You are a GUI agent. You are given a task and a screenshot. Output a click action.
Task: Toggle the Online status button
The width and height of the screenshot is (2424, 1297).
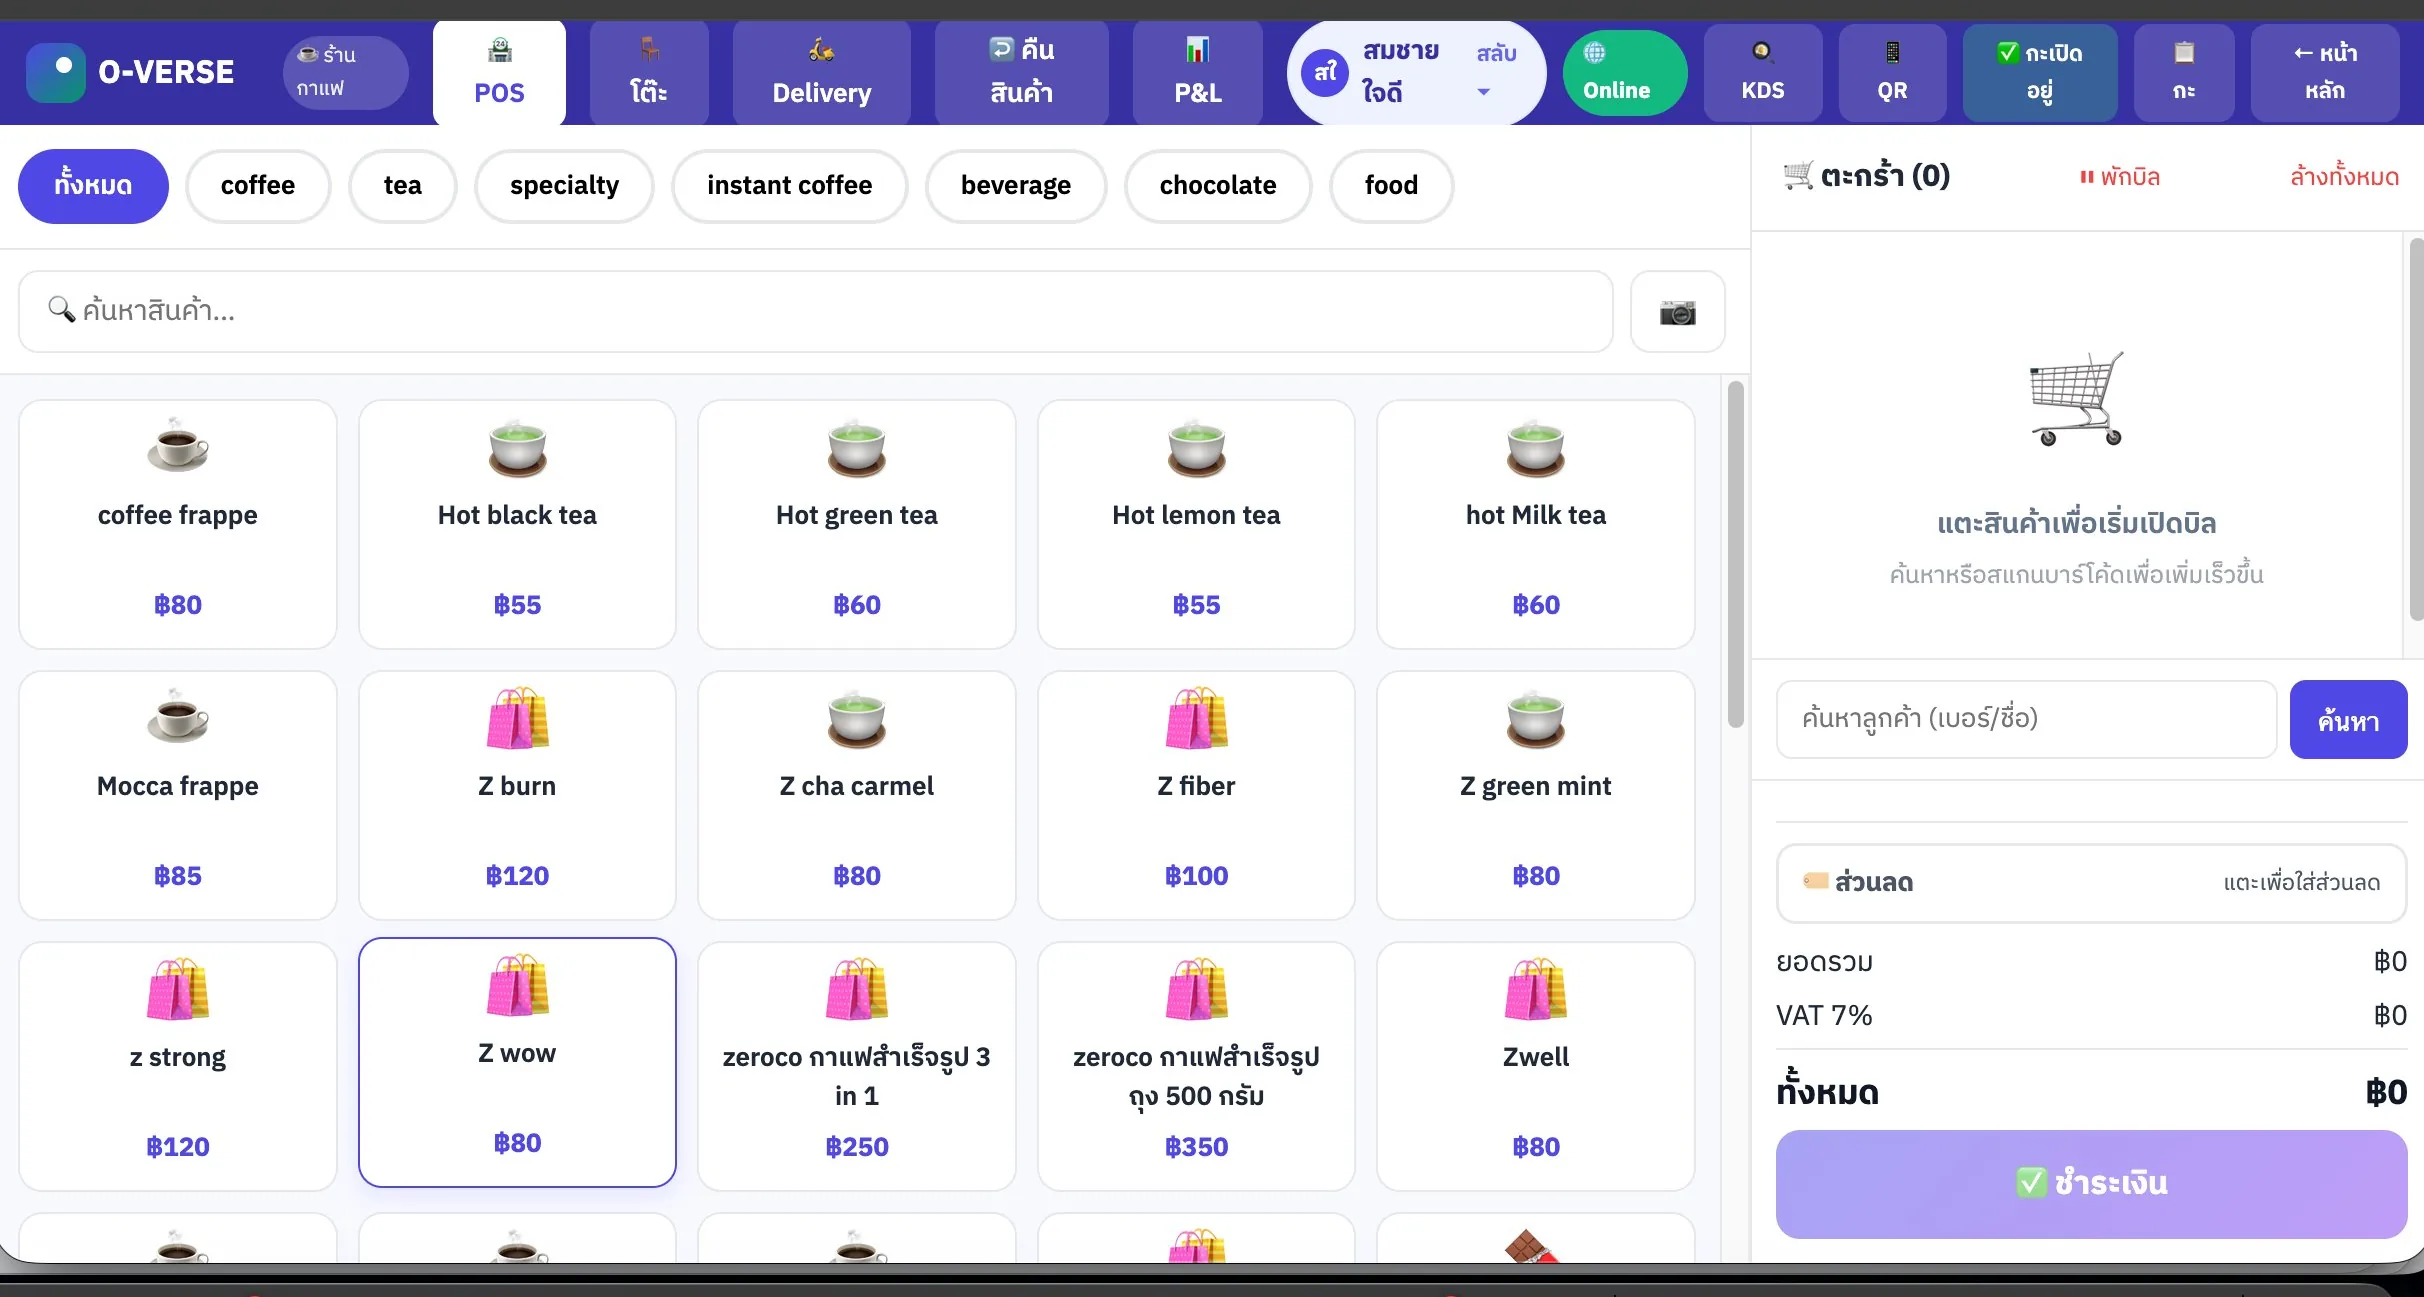[x=1624, y=73]
